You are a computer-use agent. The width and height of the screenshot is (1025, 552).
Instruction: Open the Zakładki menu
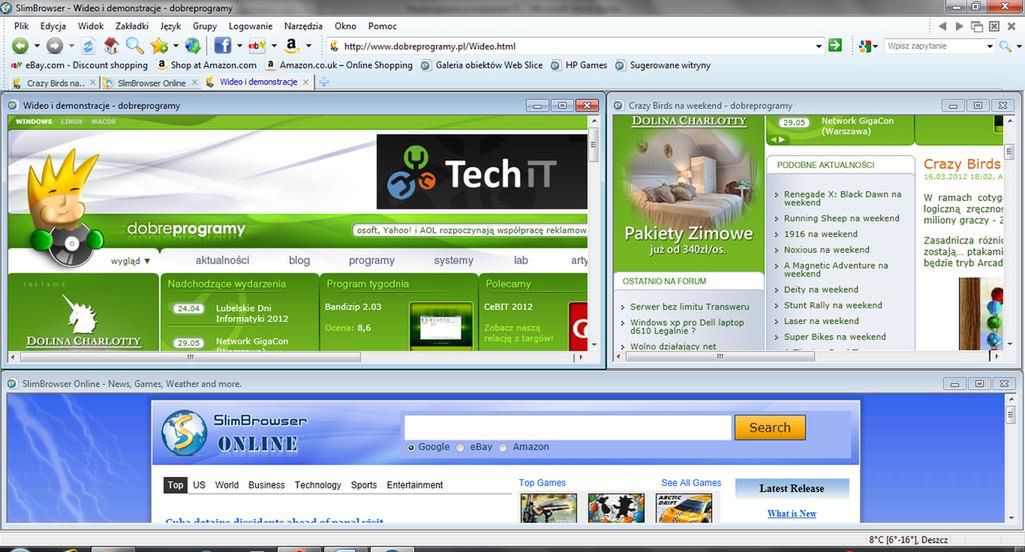tap(132, 26)
